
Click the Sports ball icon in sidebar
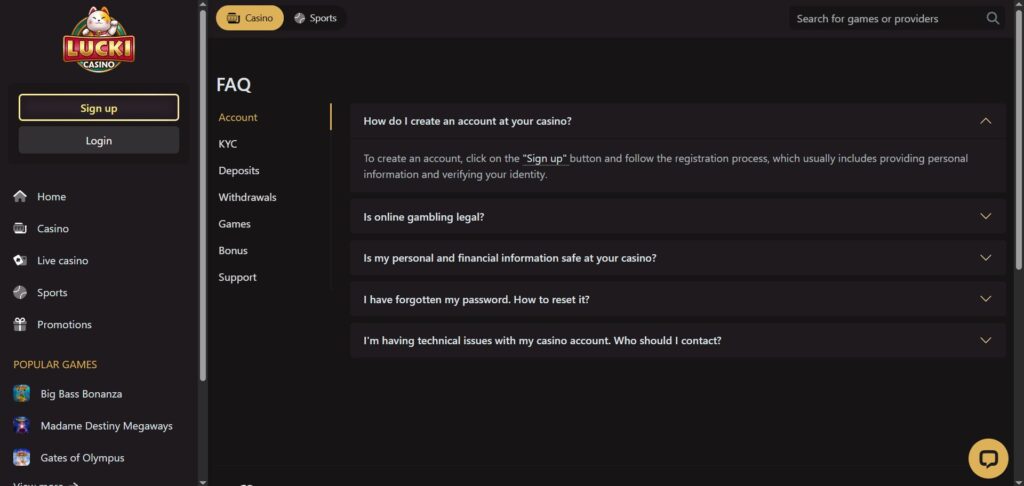[20, 293]
